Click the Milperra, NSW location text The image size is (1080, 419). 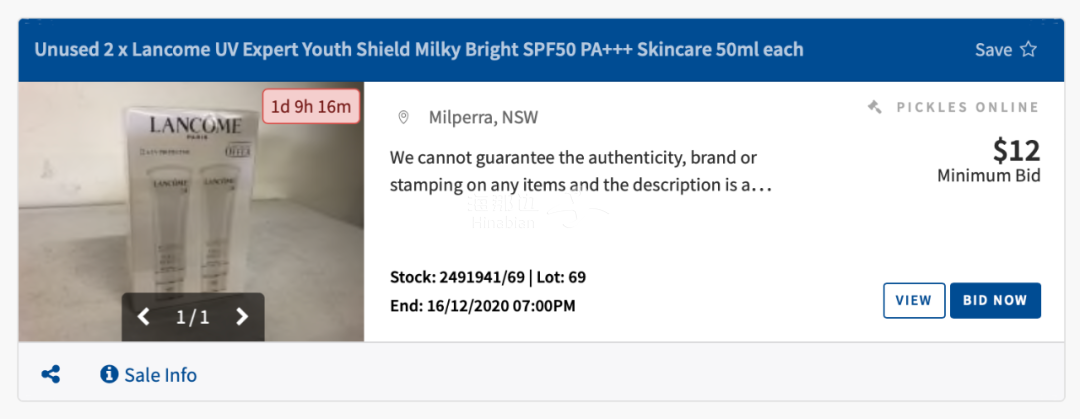click(x=484, y=118)
